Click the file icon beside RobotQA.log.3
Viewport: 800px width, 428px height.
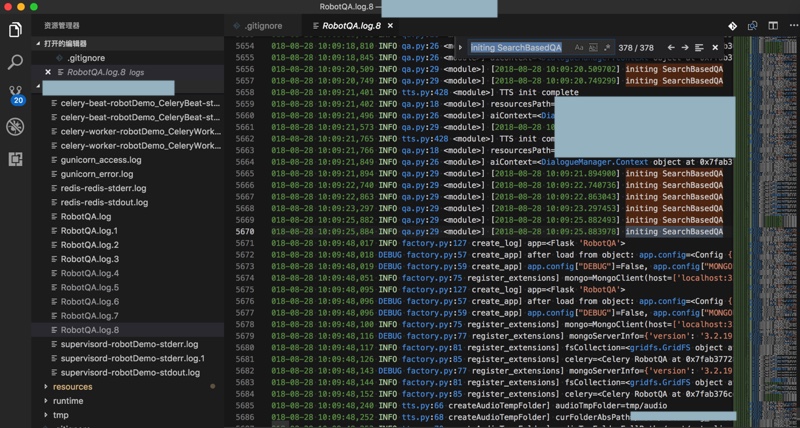coord(55,259)
